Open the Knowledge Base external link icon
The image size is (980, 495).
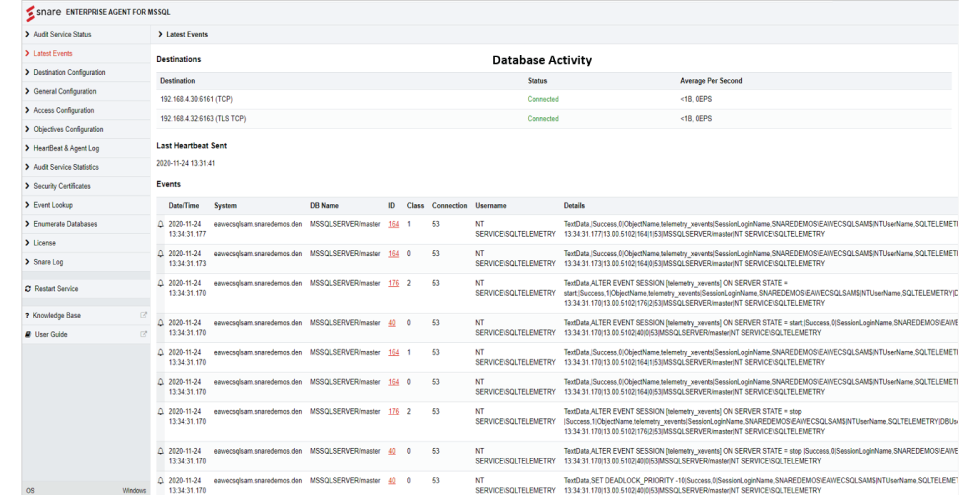coord(143,315)
